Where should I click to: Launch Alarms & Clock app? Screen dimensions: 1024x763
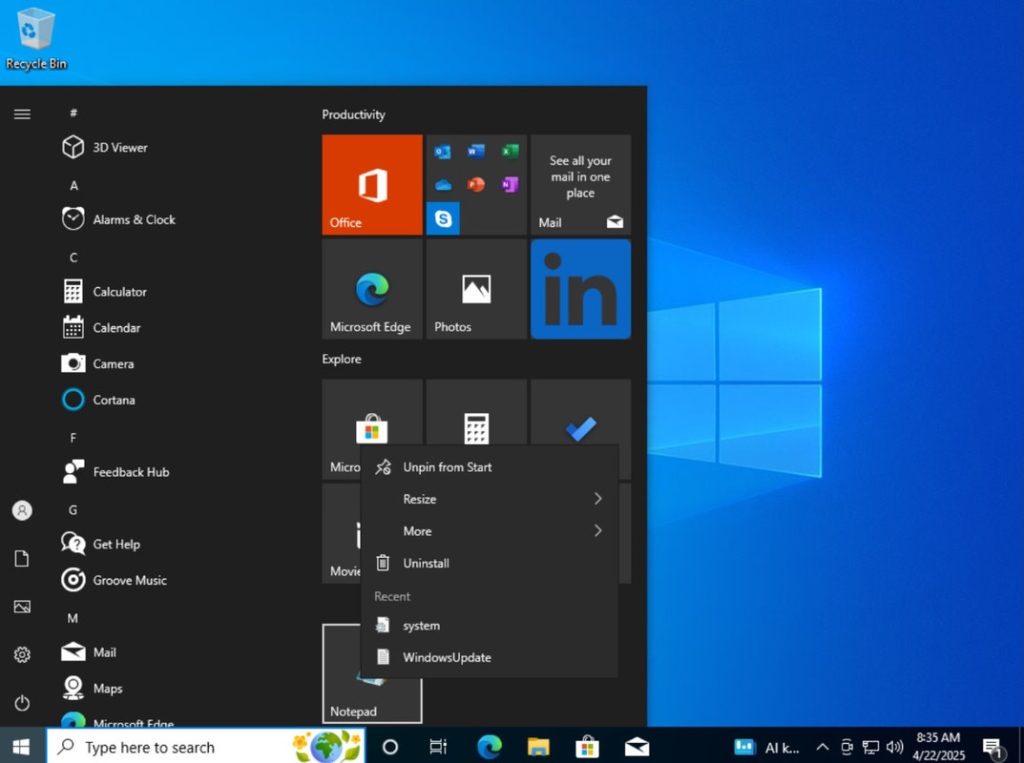134,219
